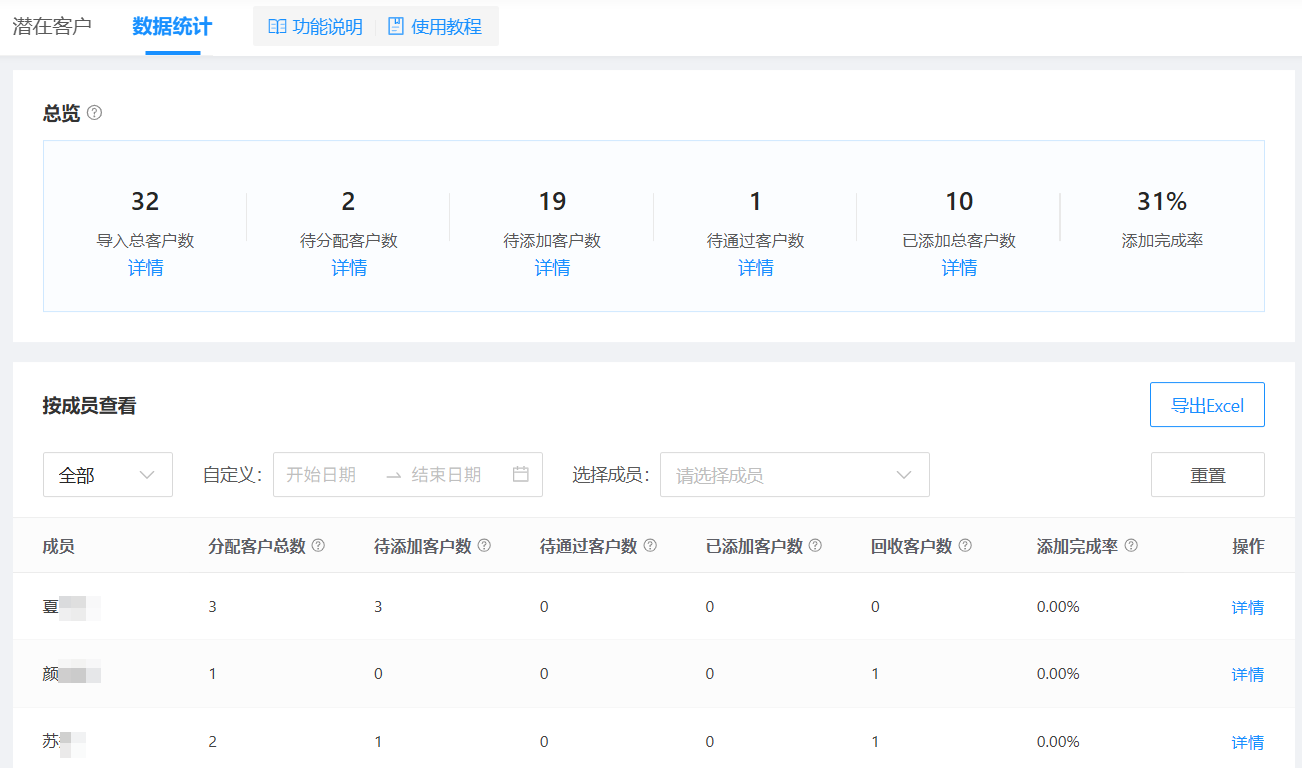1302x768 pixels.
Task: Click 按成员查看 section title
Action: tap(90, 406)
